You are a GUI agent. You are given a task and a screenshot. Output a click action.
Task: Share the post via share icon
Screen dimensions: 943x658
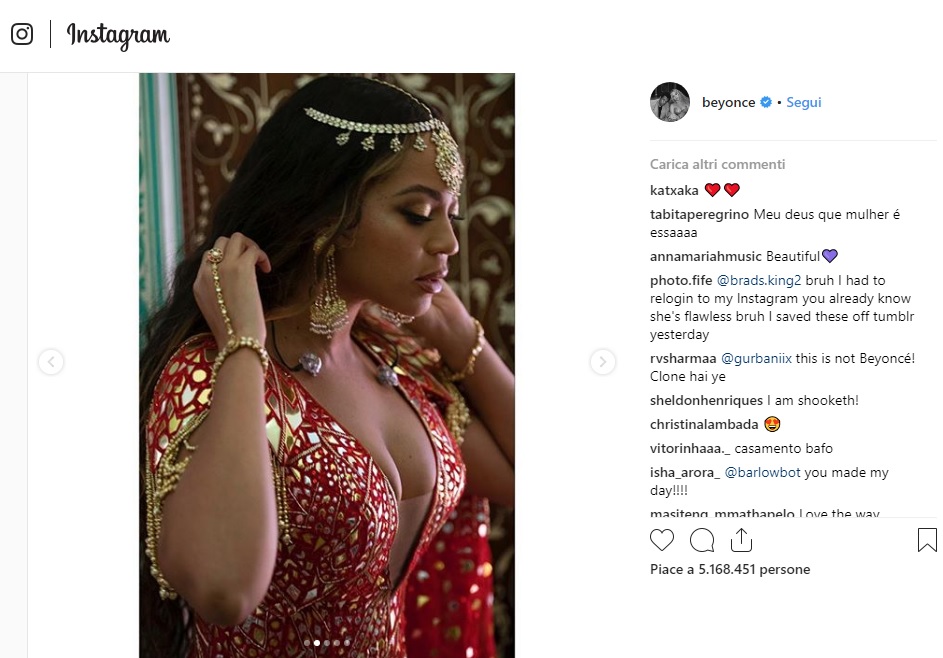(x=741, y=541)
